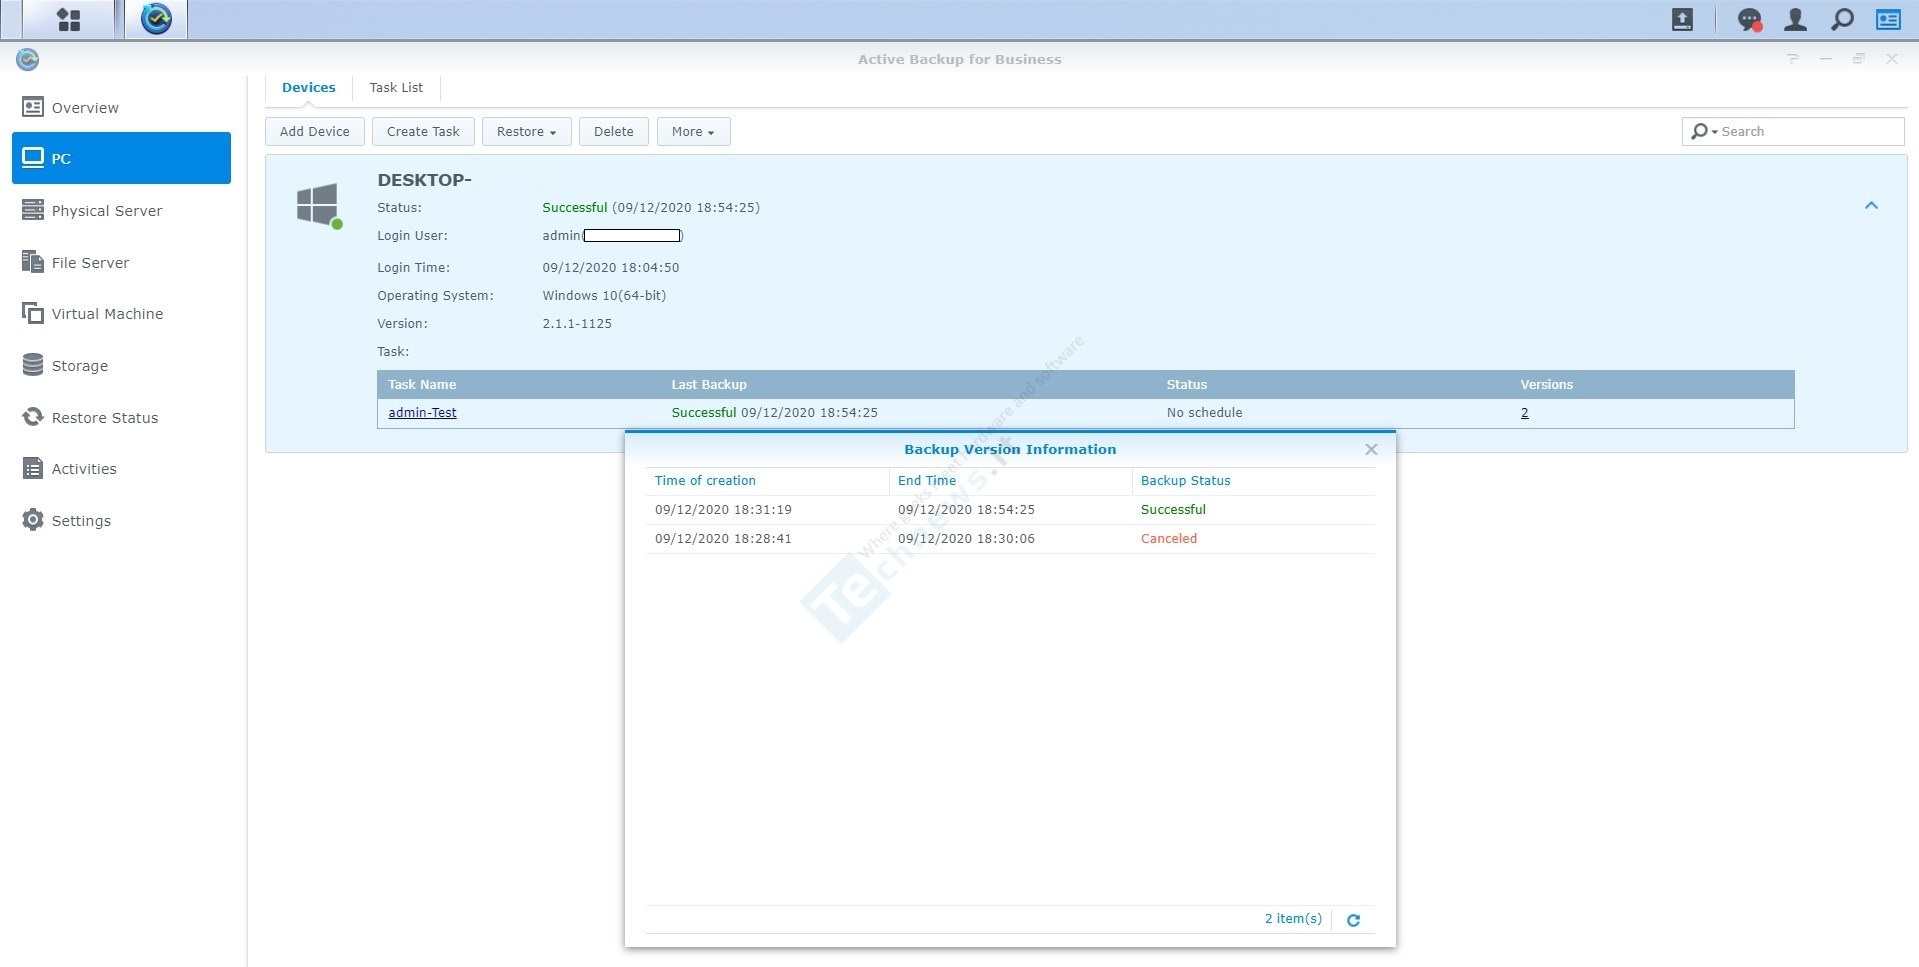View Restore Status page
The width and height of the screenshot is (1919, 967).
[121, 417]
